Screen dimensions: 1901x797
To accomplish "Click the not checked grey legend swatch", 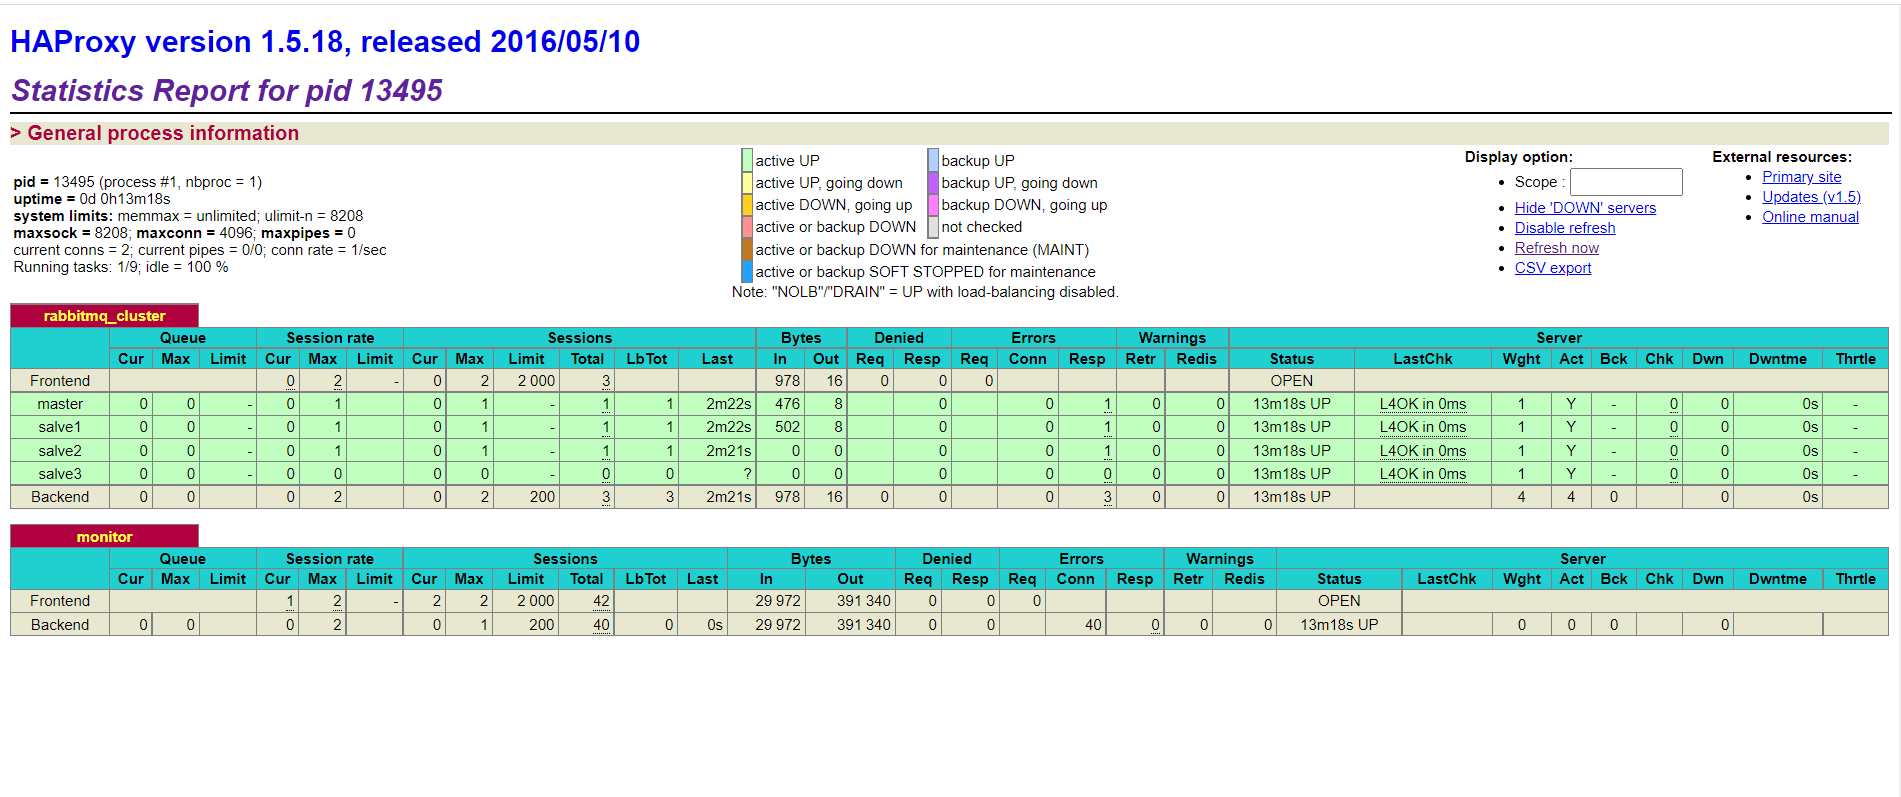I will [x=933, y=227].
